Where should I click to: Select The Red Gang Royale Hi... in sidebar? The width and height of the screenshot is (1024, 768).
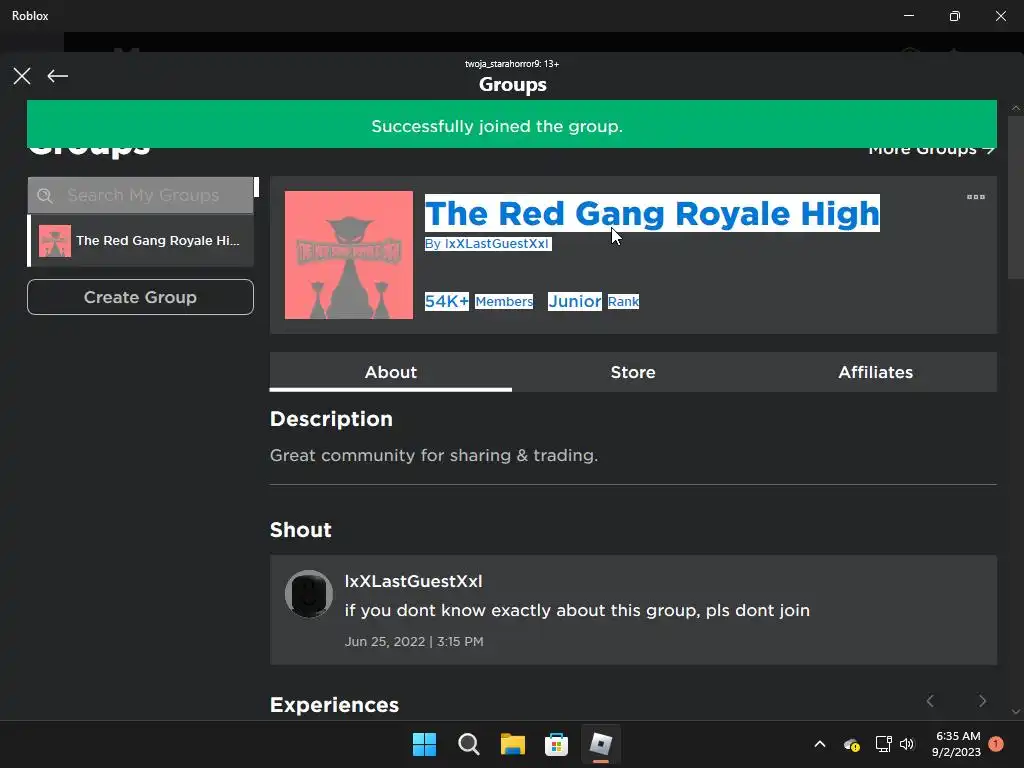tap(140, 241)
